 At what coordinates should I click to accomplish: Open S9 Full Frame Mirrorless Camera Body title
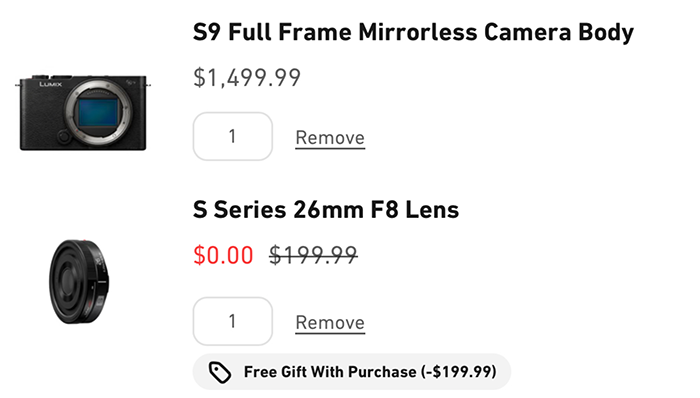pos(413,32)
